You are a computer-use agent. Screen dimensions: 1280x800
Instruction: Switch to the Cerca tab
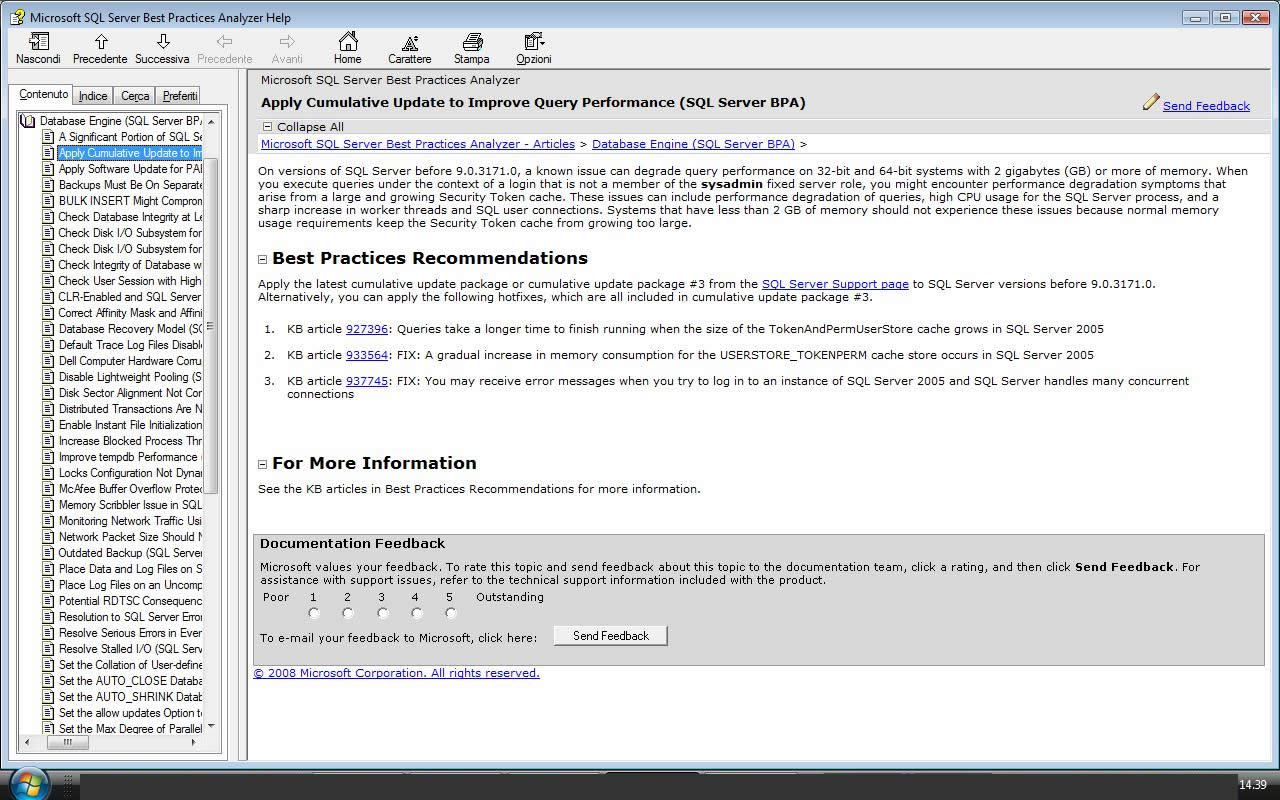tap(135, 96)
